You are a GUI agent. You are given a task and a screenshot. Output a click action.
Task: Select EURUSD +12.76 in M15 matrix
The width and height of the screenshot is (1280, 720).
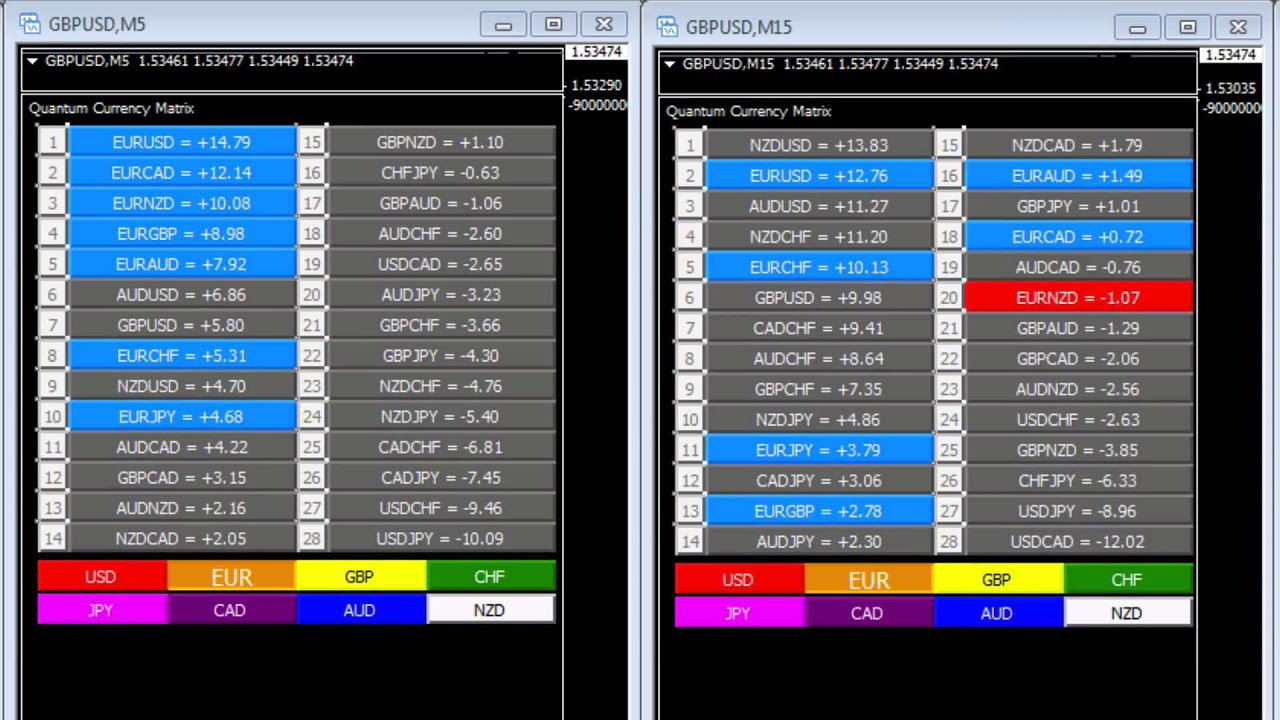(819, 176)
